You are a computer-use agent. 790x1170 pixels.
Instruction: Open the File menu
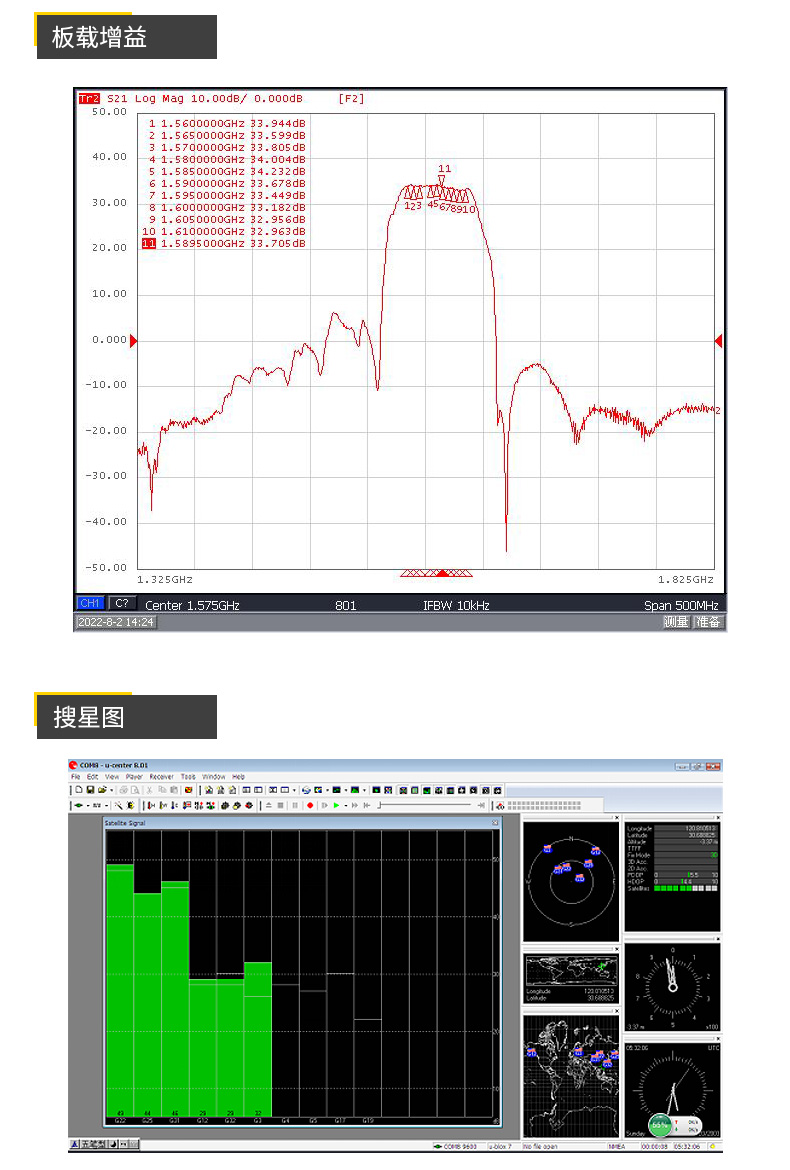(75, 776)
